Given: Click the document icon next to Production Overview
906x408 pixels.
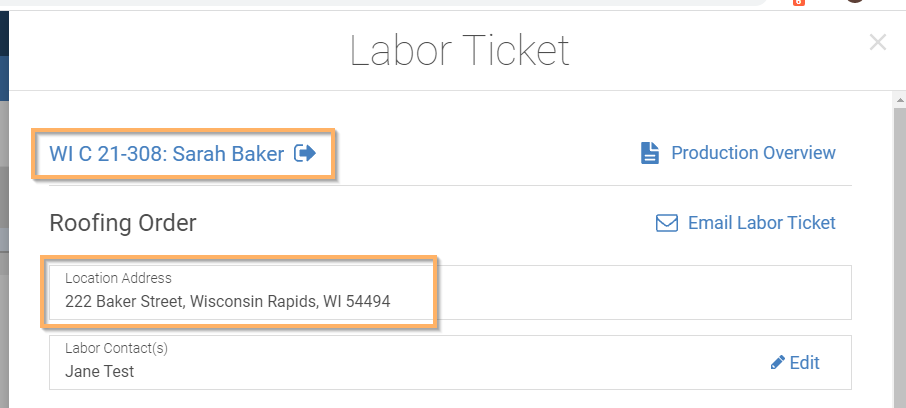Looking at the screenshot, I should coord(650,153).
